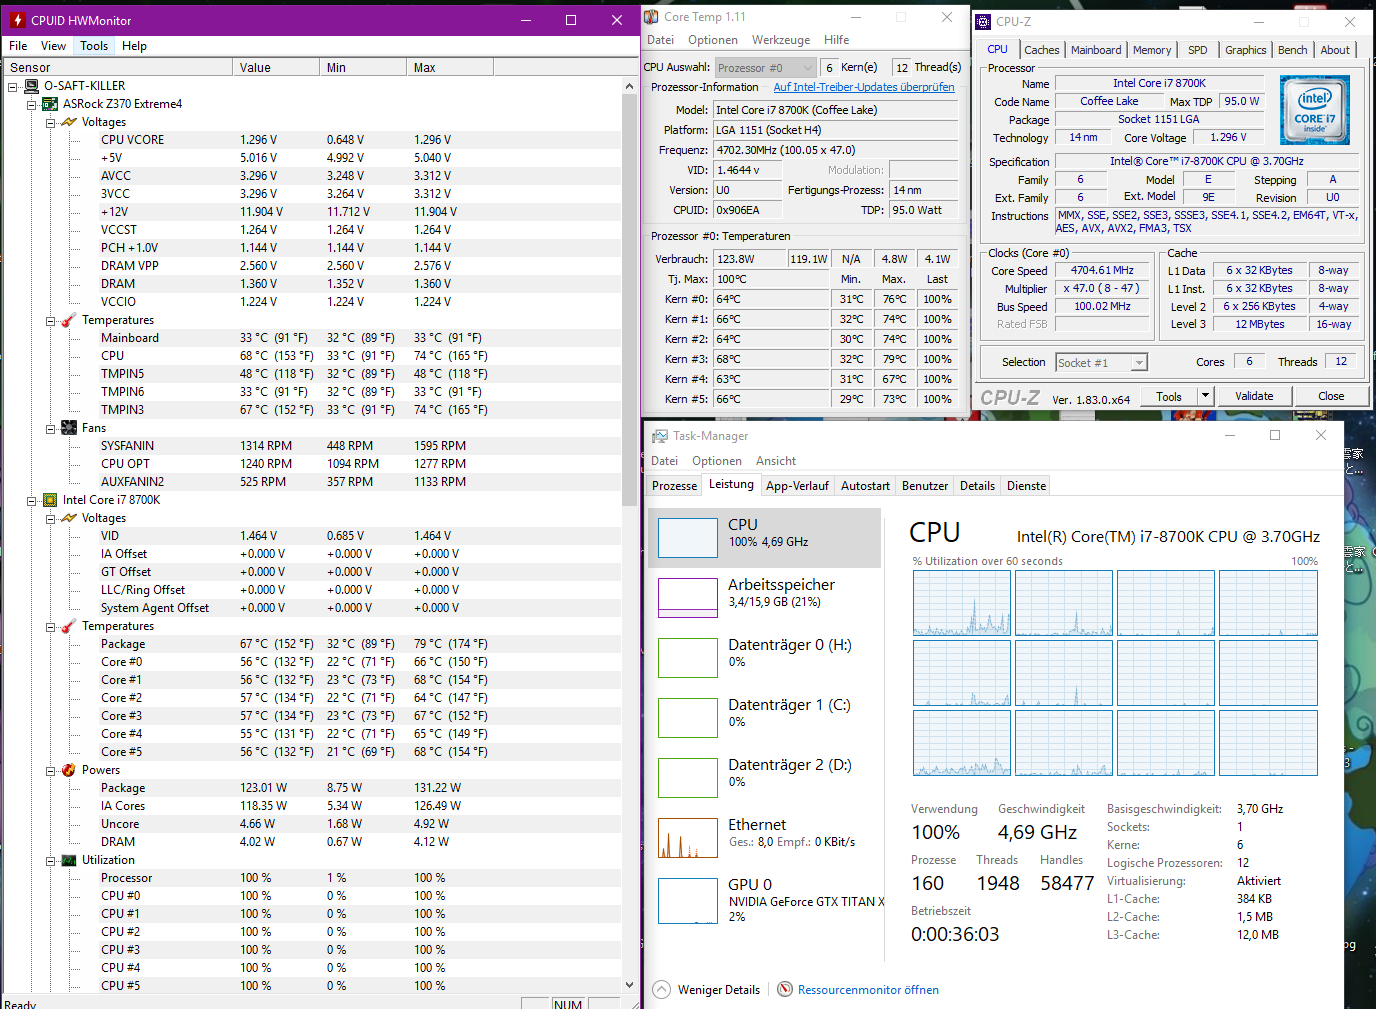Collapse the ASRock Z370 Extreme4 node
The width and height of the screenshot is (1376, 1009).
(32, 104)
